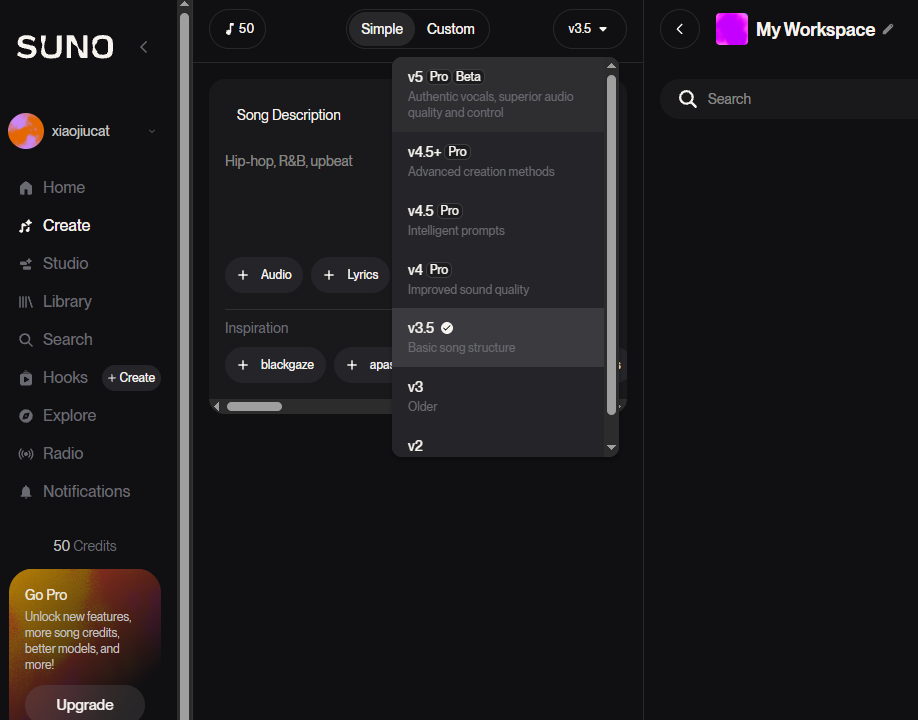Switch to Simple mode

382,29
